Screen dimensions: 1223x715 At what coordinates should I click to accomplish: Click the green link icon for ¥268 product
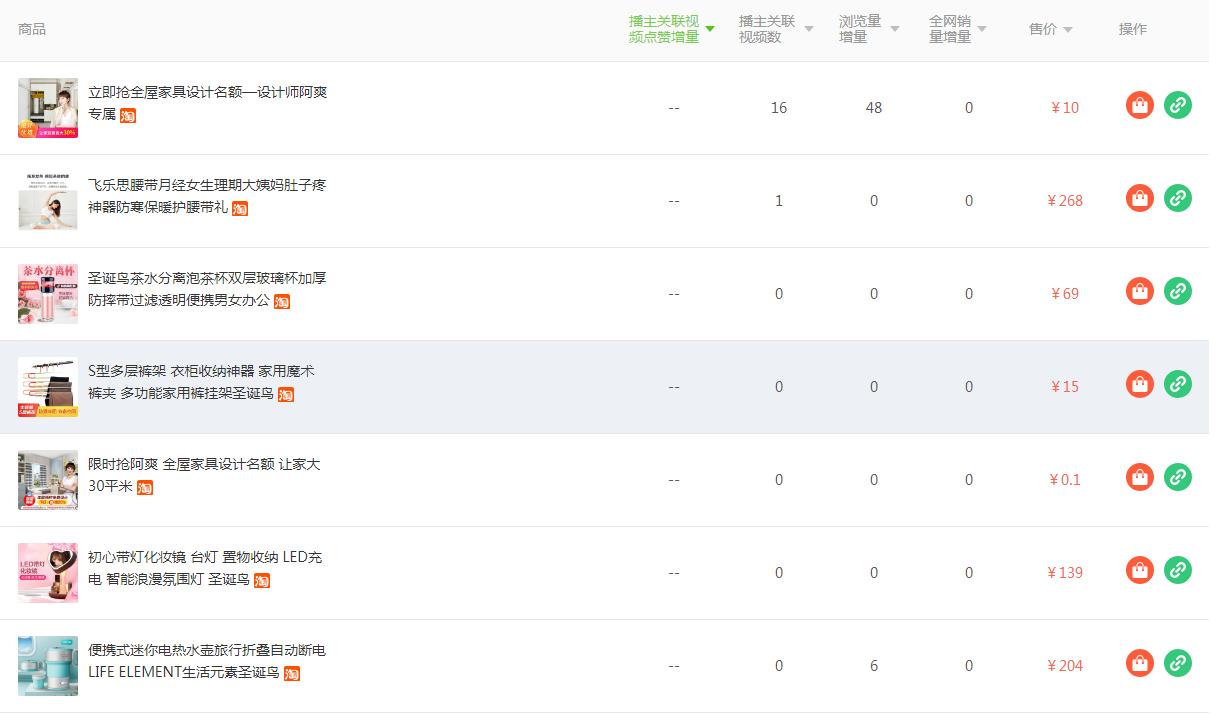click(x=1177, y=198)
